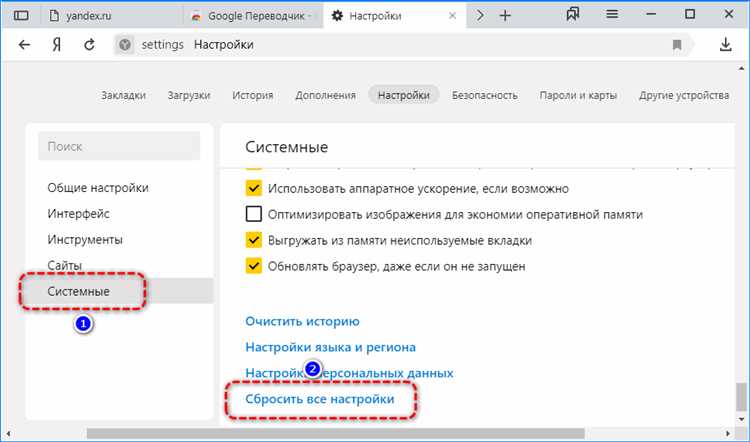Click the scroll left arrow at bottom
This screenshot has height=442, width=750.
tap(8, 434)
